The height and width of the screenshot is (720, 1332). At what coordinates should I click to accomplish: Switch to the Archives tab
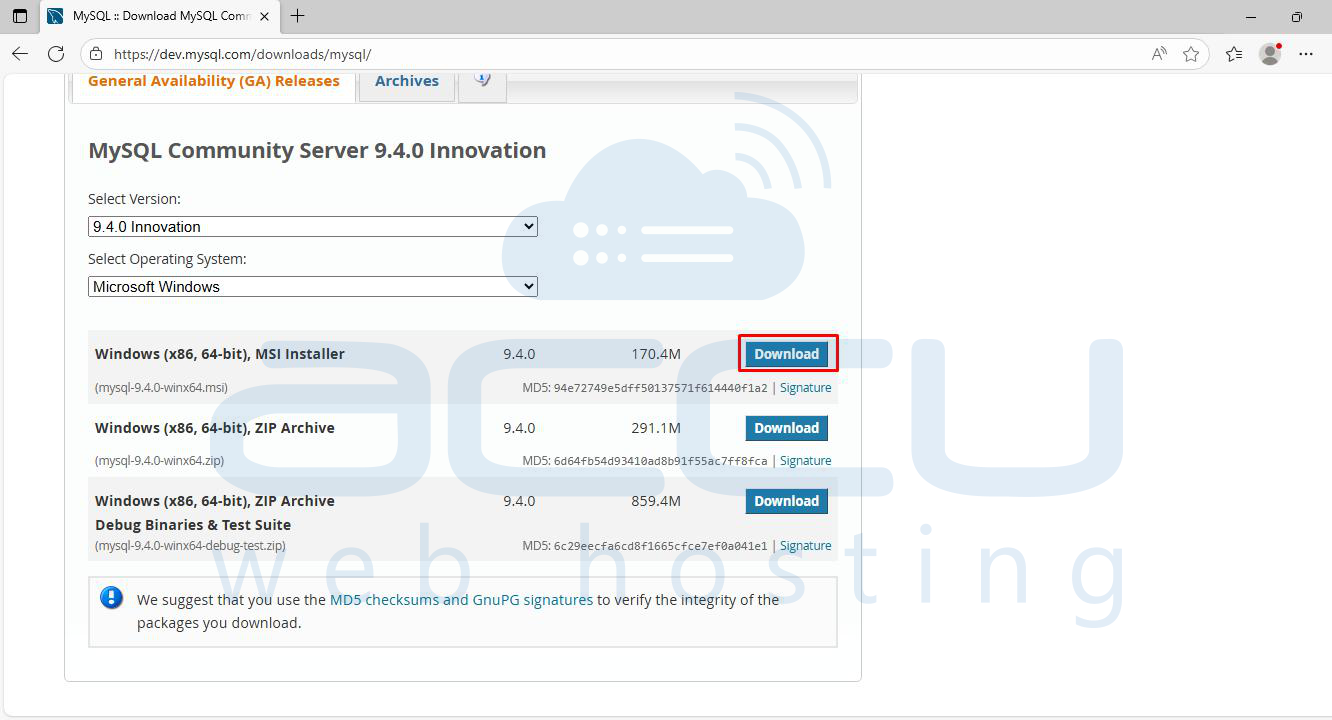click(406, 81)
